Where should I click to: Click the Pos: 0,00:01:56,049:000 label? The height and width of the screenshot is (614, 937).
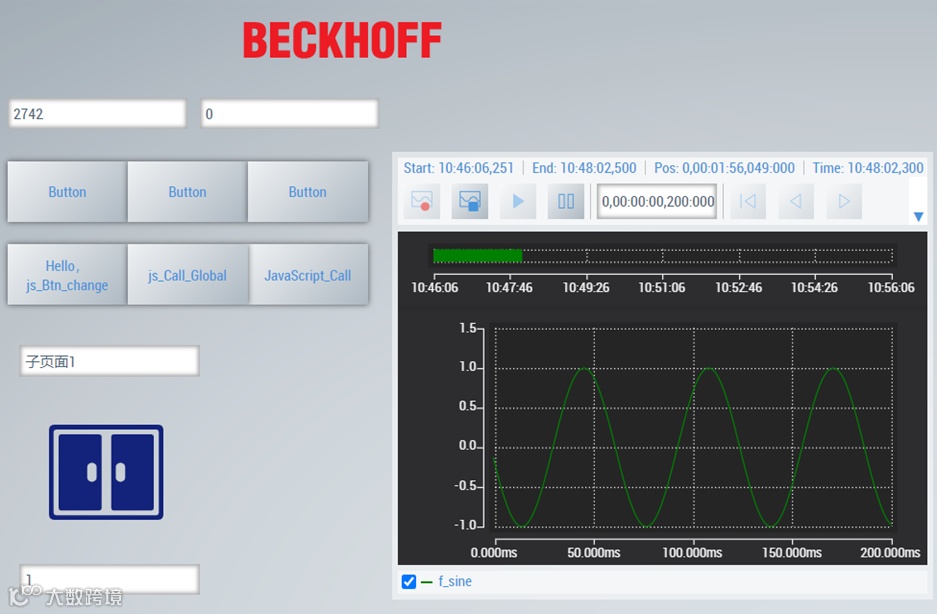pos(724,168)
